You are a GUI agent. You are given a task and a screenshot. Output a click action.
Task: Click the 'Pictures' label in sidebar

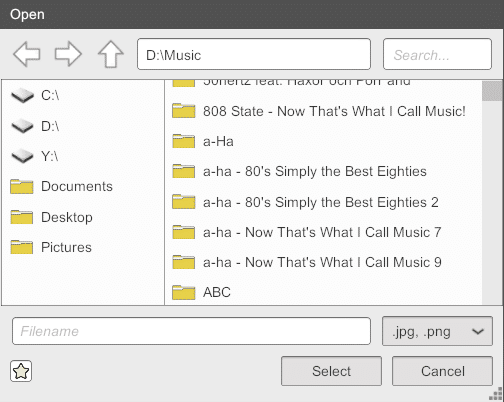click(x=66, y=247)
